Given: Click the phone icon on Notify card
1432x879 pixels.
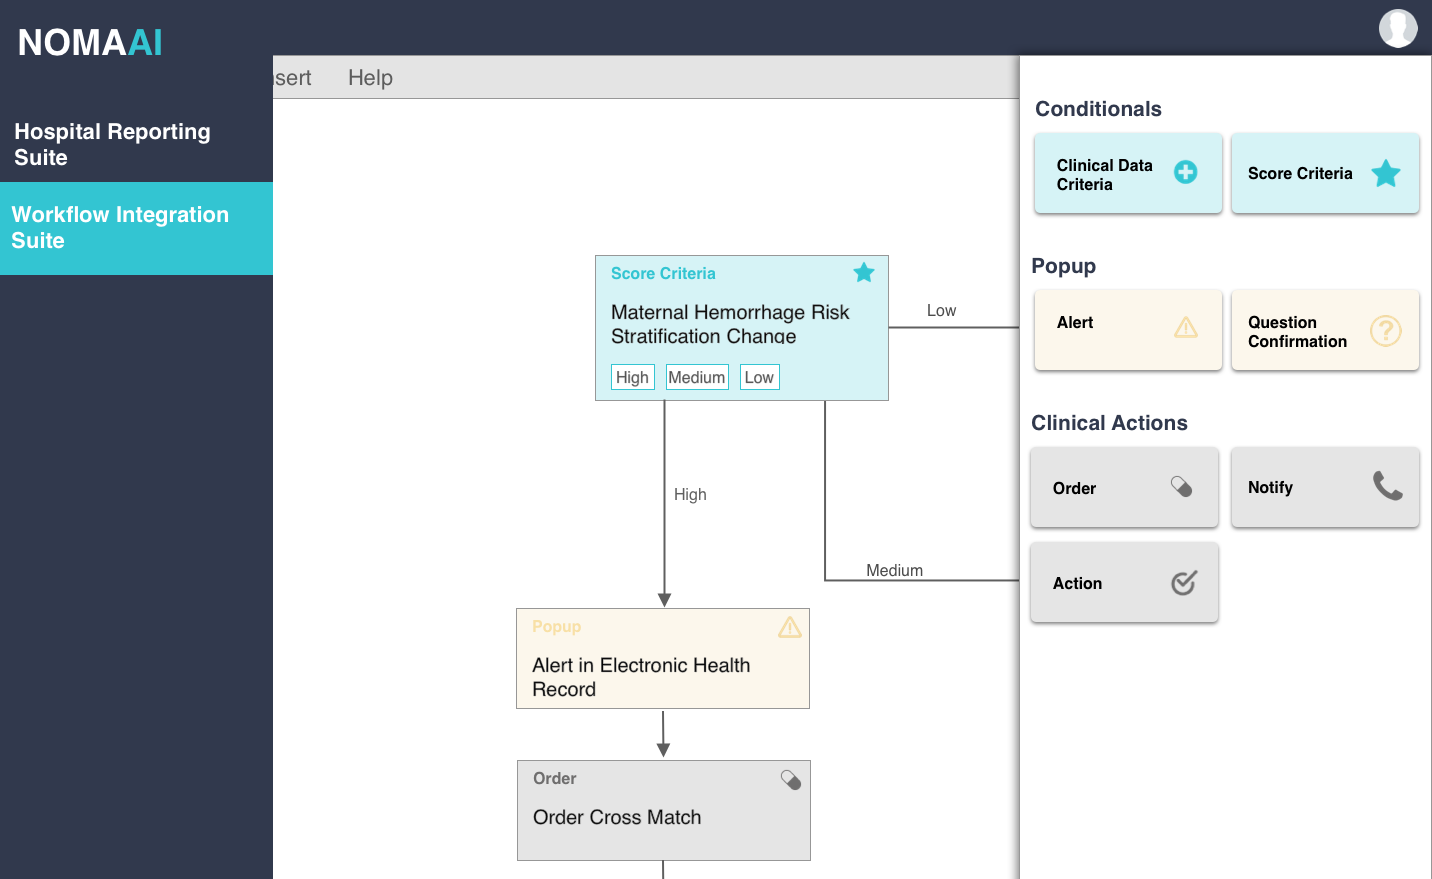Looking at the screenshot, I should (x=1387, y=485).
